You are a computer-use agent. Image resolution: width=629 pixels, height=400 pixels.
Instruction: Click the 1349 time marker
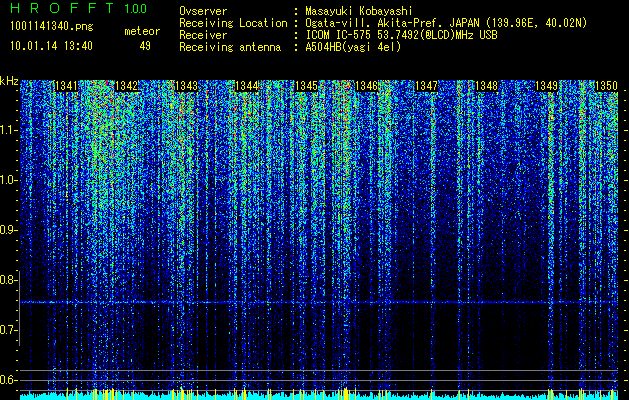pos(546,86)
